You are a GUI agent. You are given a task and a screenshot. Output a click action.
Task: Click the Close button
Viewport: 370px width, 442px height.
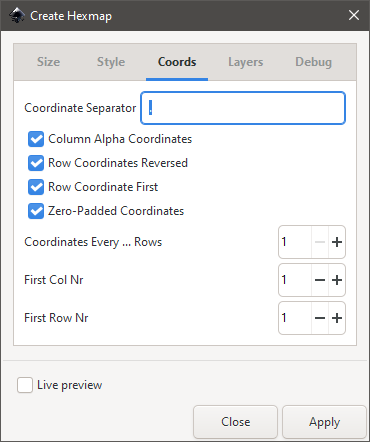(x=235, y=422)
